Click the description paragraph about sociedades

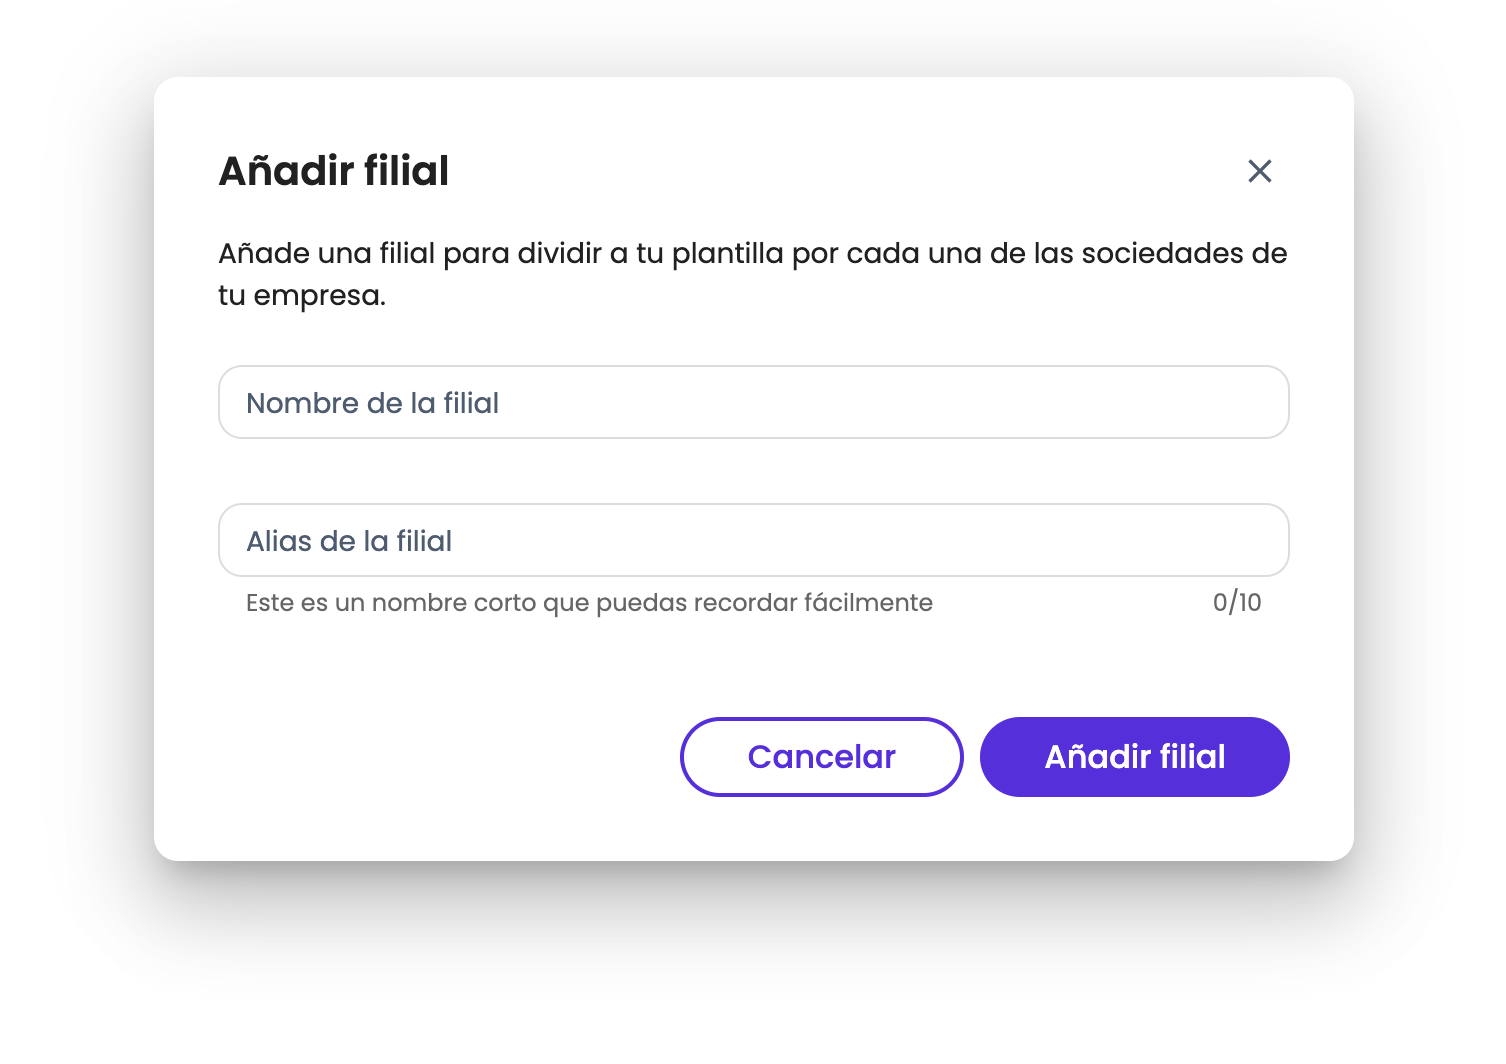pos(753,274)
